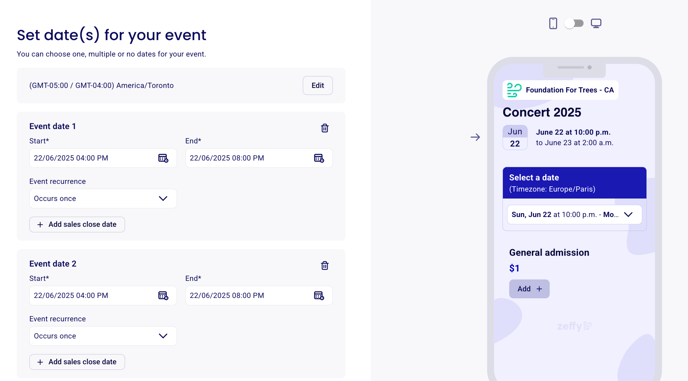Open calendar picker for Event date 1 Start
Screen dimensions: 688x381
click(163, 158)
